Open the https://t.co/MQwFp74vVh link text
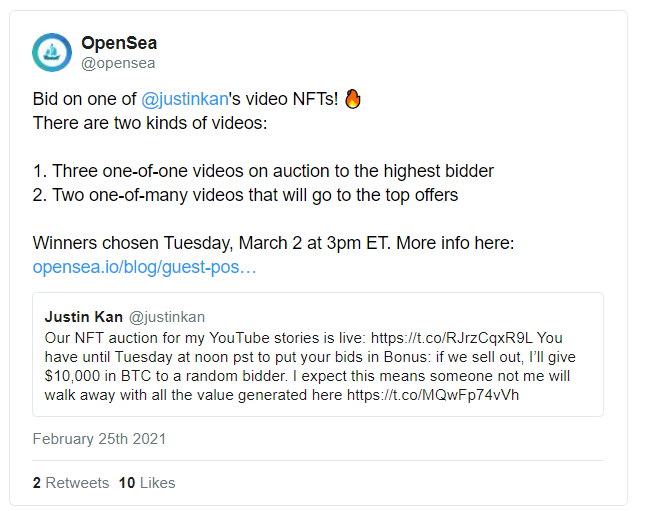Image resolution: width=652 pixels, height=511 pixels. [x=433, y=395]
